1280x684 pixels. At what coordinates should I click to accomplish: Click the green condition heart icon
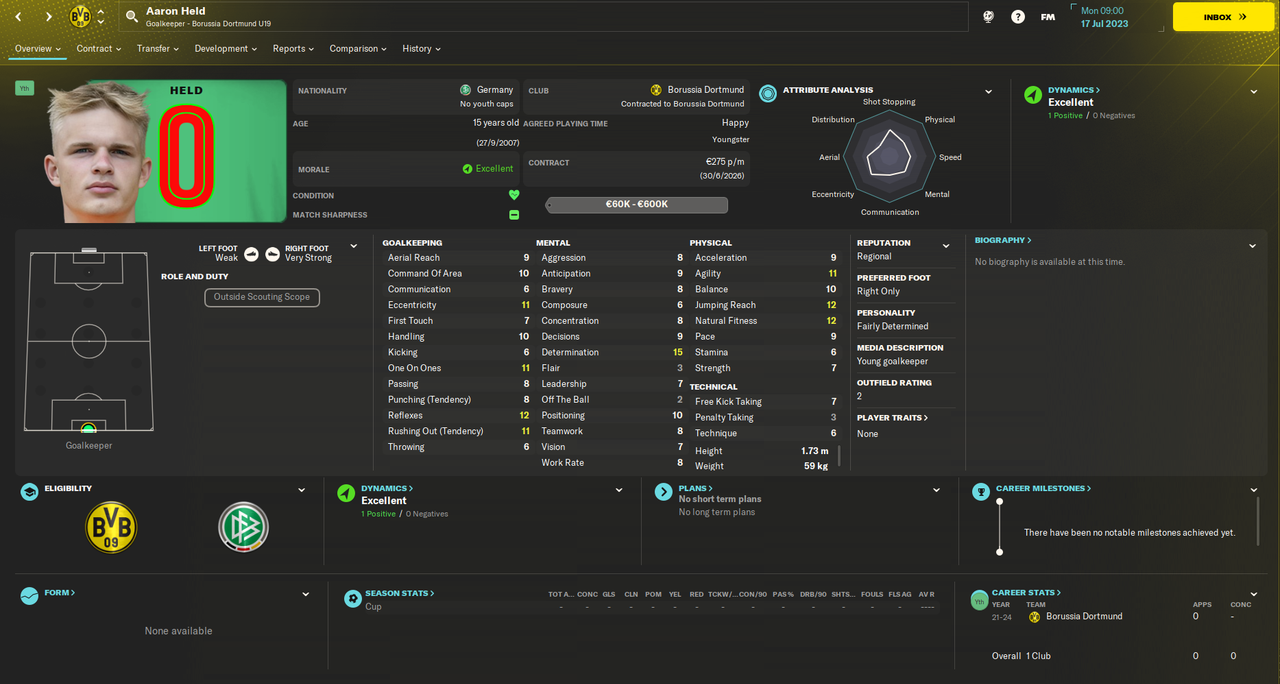click(x=514, y=195)
